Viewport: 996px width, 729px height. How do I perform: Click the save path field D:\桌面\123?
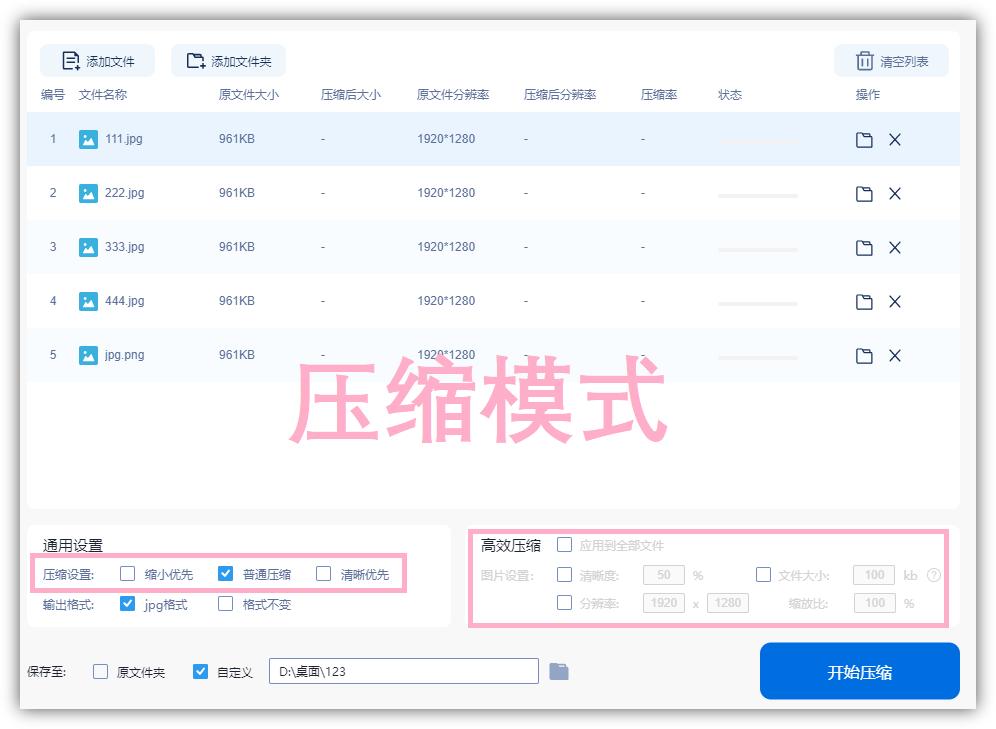point(403,671)
